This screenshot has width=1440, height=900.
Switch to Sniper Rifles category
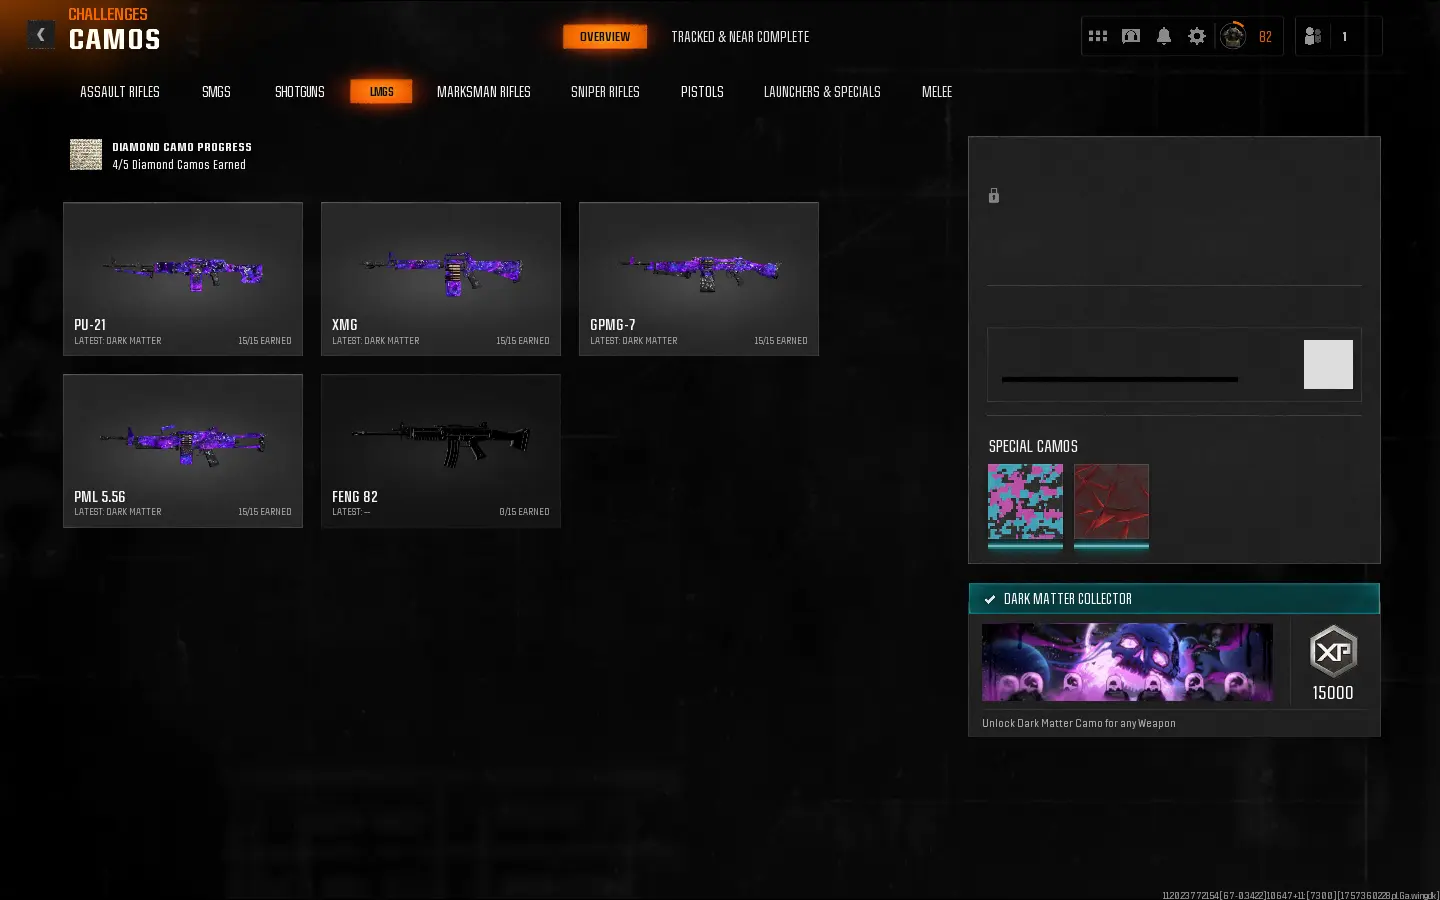[x=605, y=92]
